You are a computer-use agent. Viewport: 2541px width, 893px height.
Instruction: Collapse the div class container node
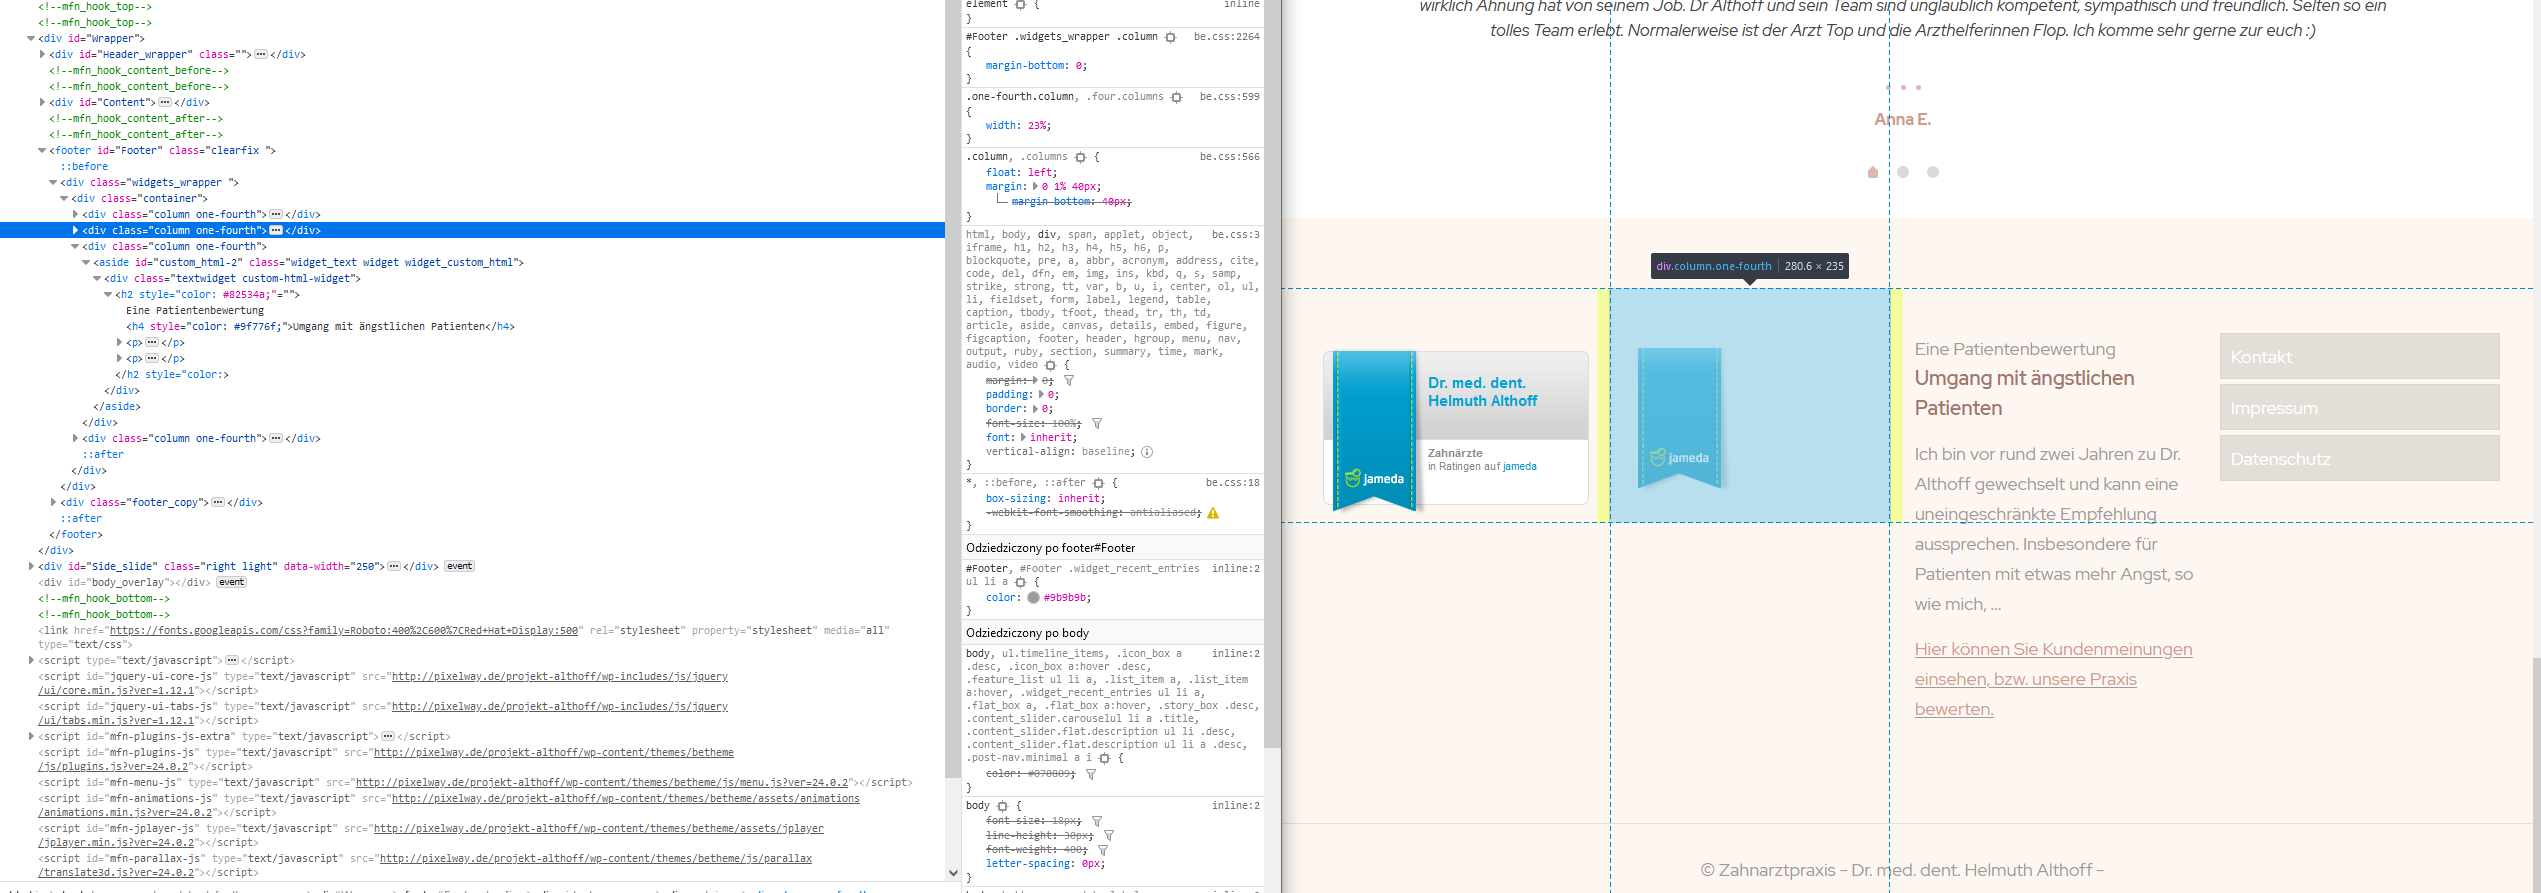point(64,199)
